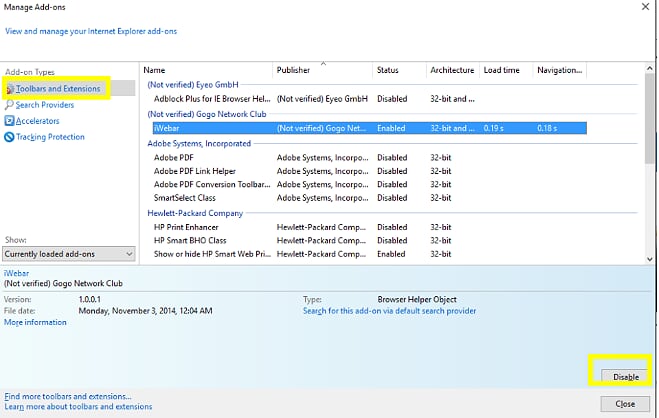Open the Show add-ons dropdown

click(69, 254)
